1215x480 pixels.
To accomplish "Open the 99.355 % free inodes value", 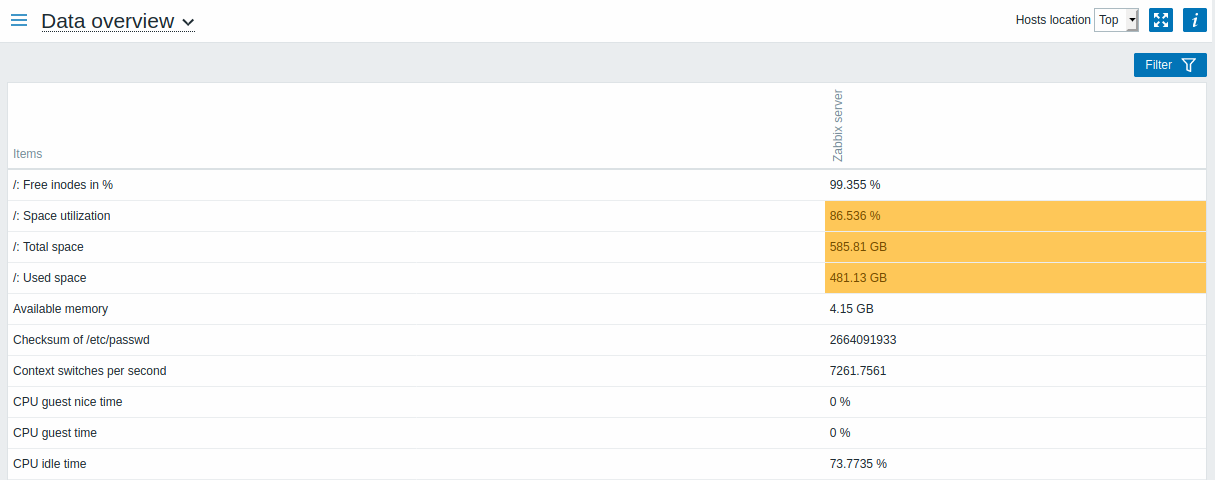I will 855,185.
